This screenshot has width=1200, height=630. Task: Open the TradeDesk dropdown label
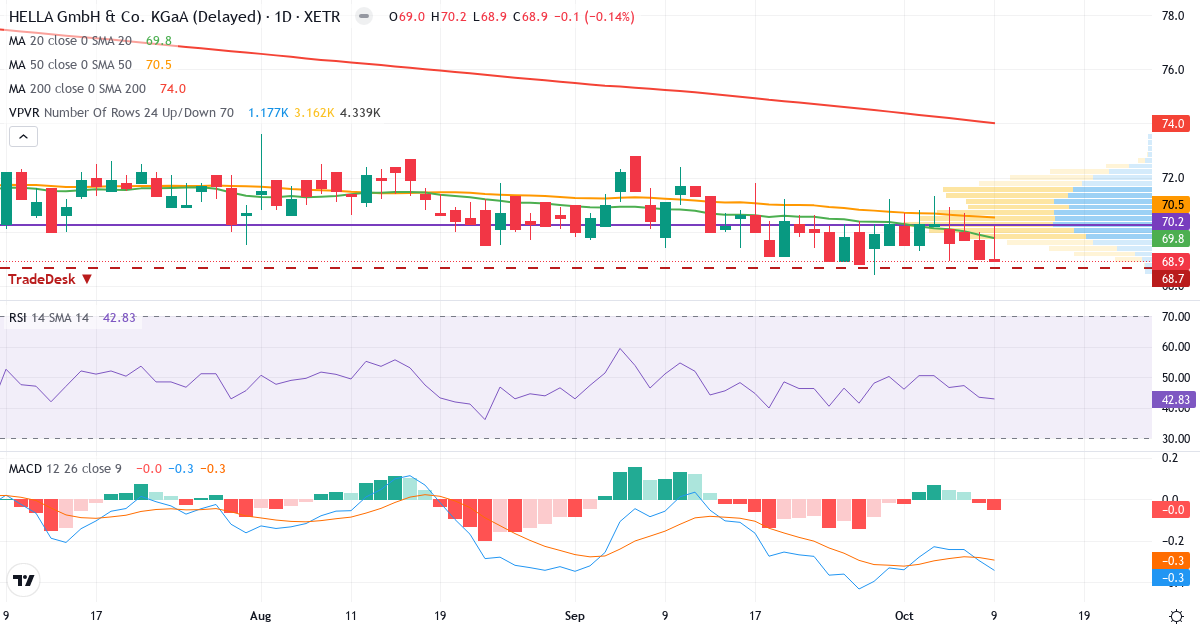[52, 279]
